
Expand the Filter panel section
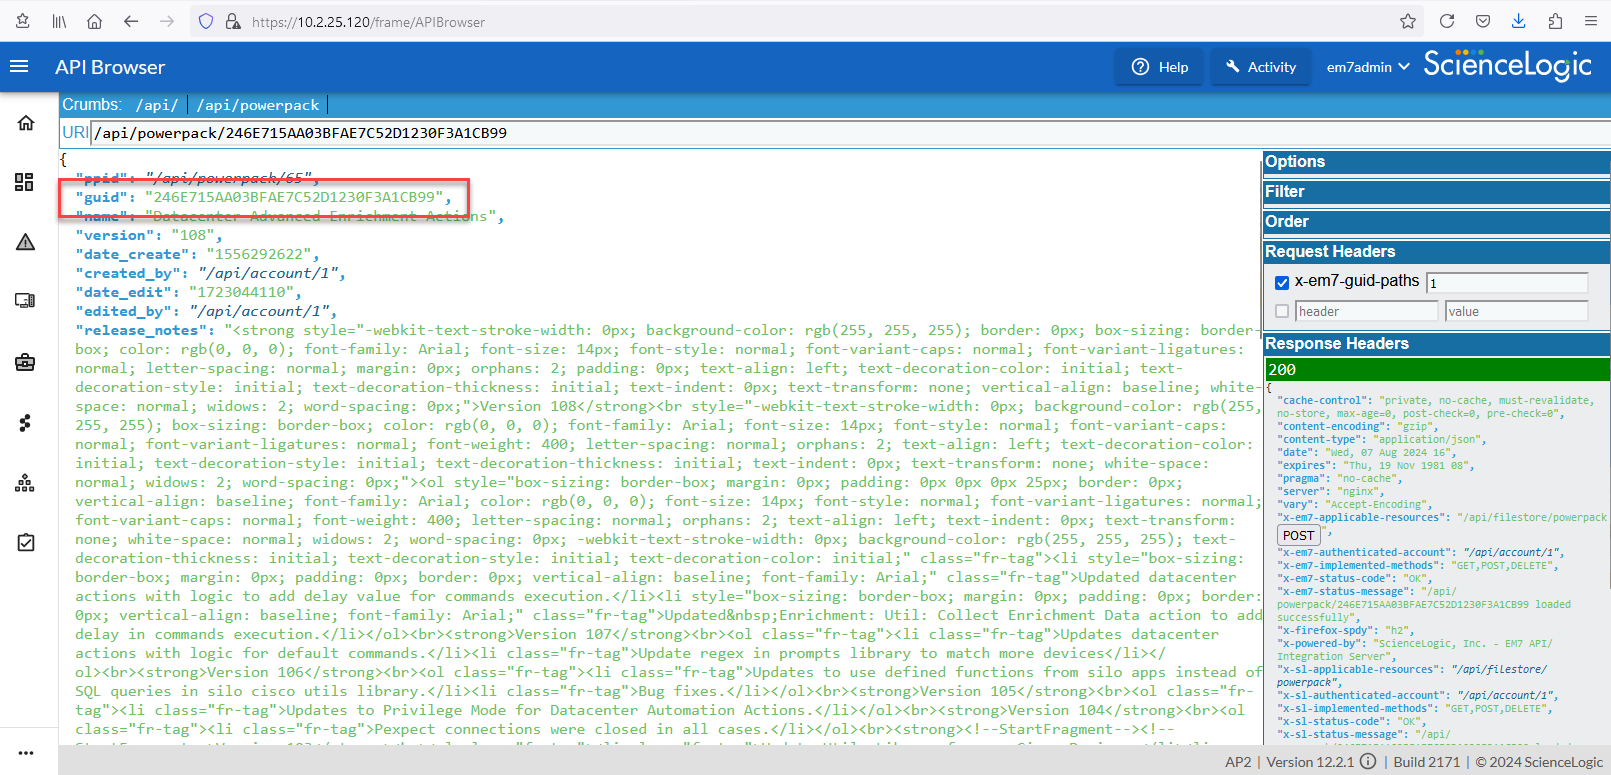(x=1285, y=192)
